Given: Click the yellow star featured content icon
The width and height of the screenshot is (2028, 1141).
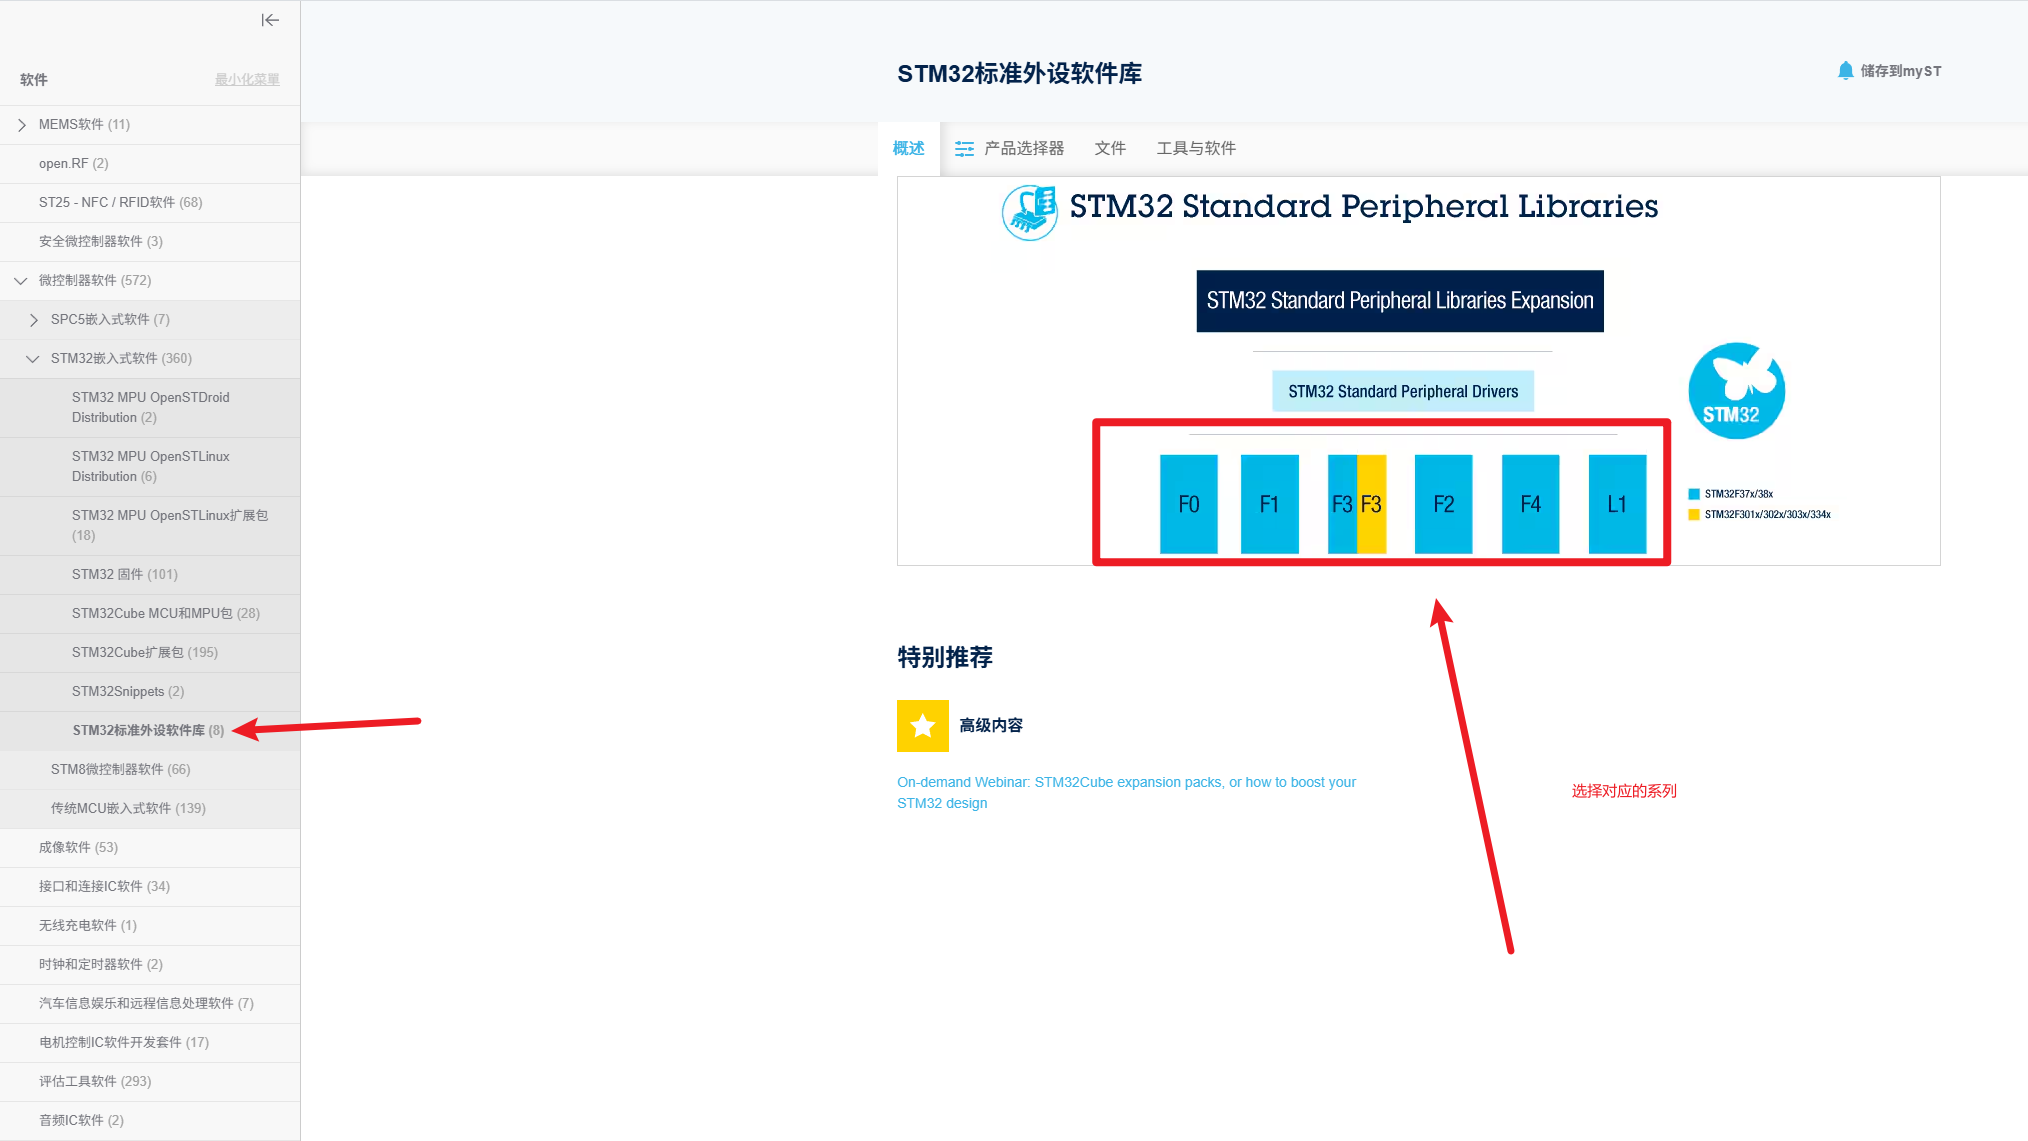Looking at the screenshot, I should pos(922,726).
